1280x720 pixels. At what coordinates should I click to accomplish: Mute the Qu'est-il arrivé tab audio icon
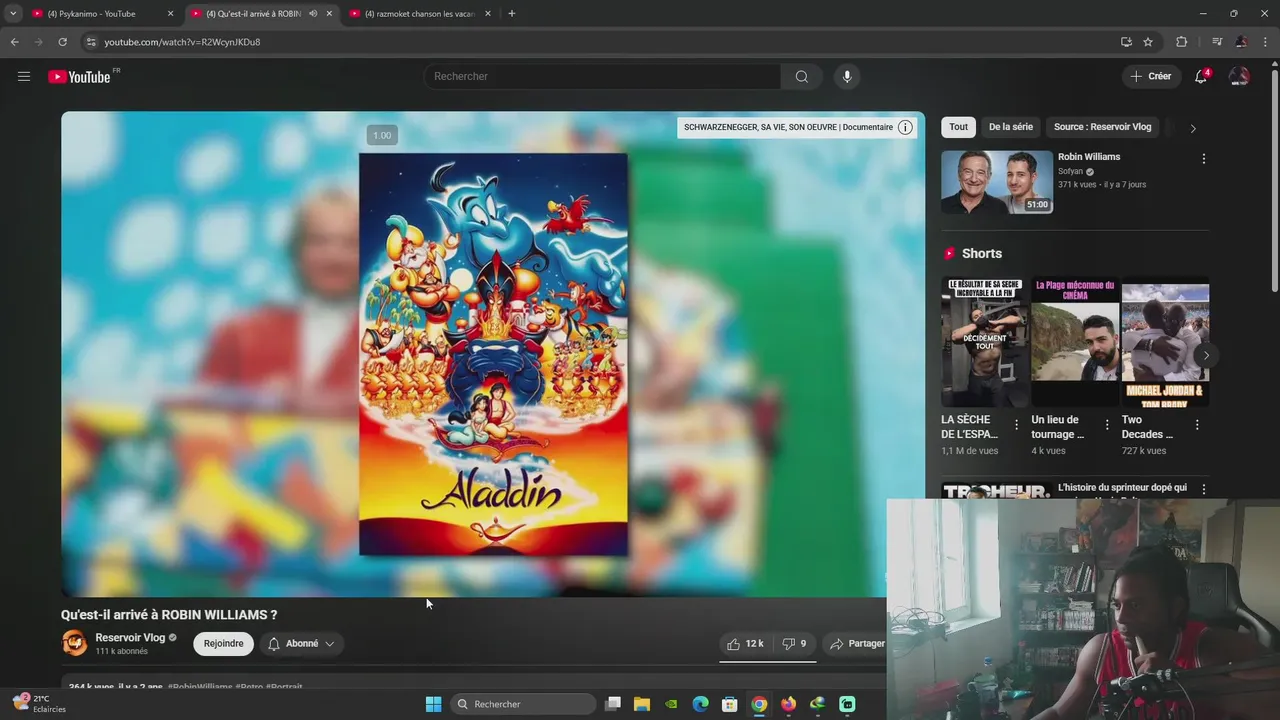pos(313,14)
